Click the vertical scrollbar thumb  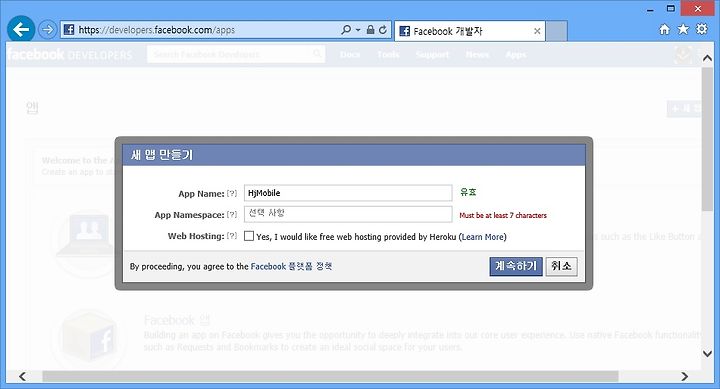tap(707, 139)
